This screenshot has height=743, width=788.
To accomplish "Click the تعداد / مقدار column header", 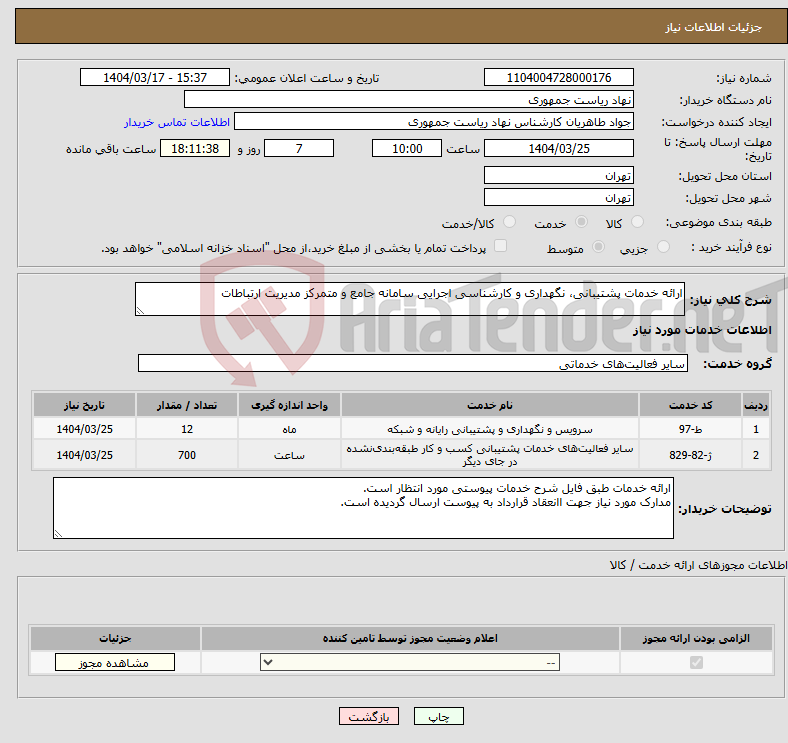I will click(186, 405).
